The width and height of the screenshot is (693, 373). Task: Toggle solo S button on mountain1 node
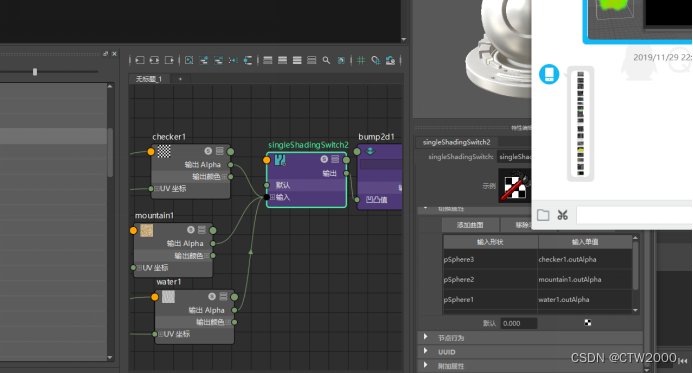(x=190, y=230)
